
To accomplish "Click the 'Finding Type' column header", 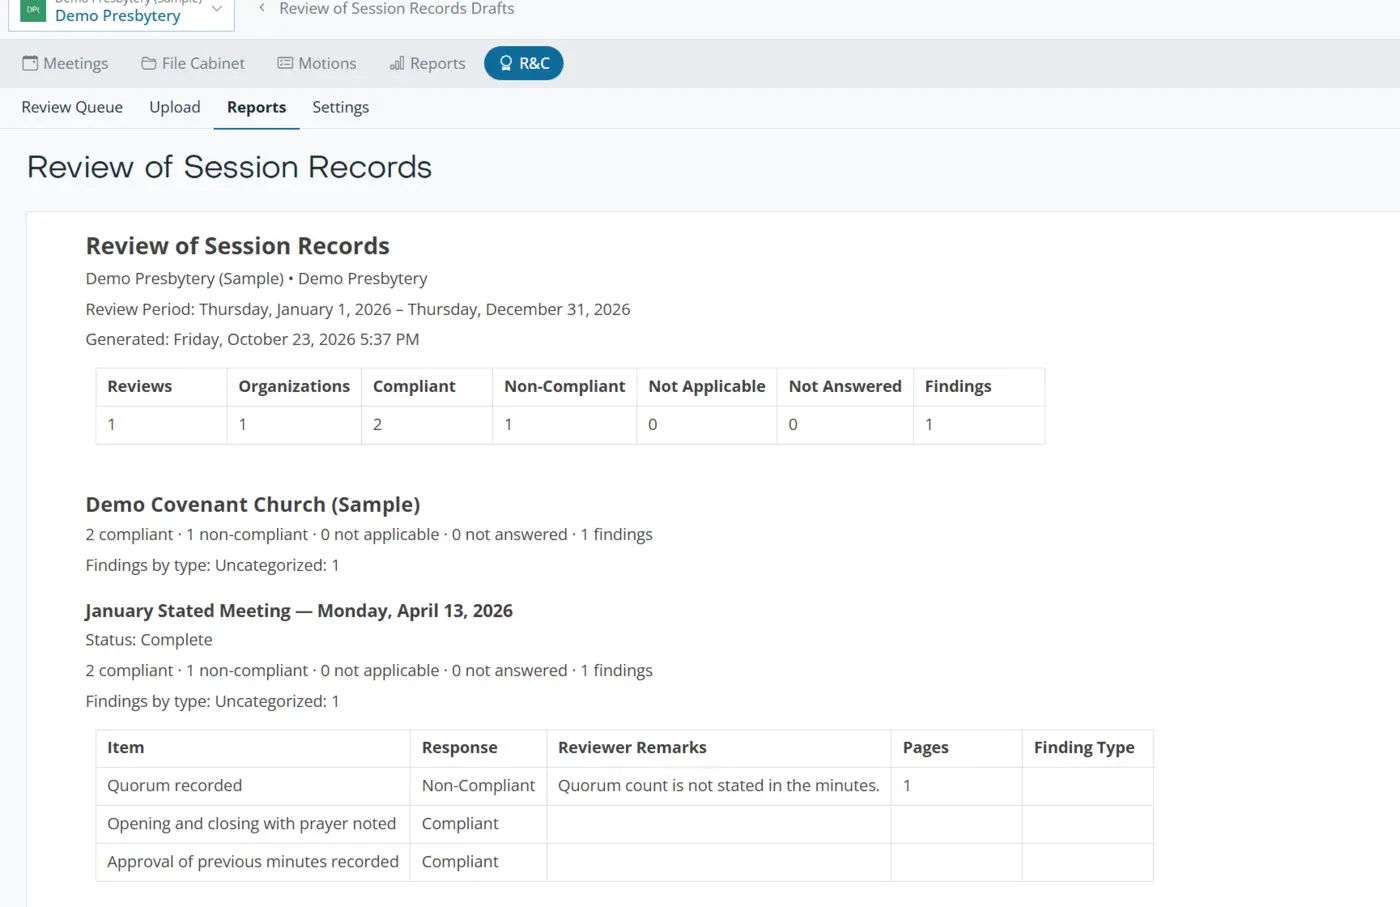I will click(1087, 748).
